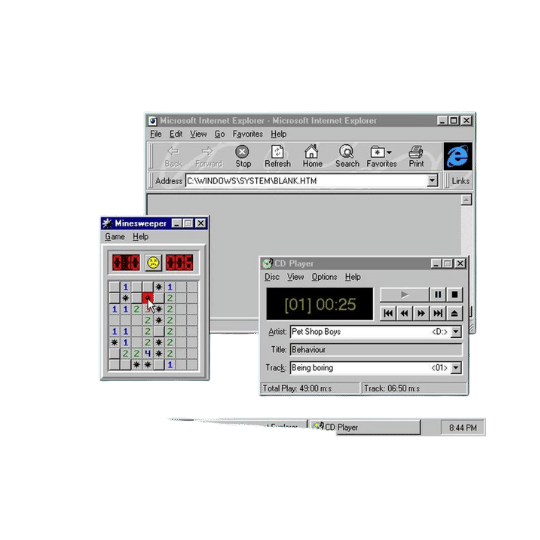The image size is (540, 540).
Task: Click the Back arrow in Internet Explorer
Action: [173, 157]
